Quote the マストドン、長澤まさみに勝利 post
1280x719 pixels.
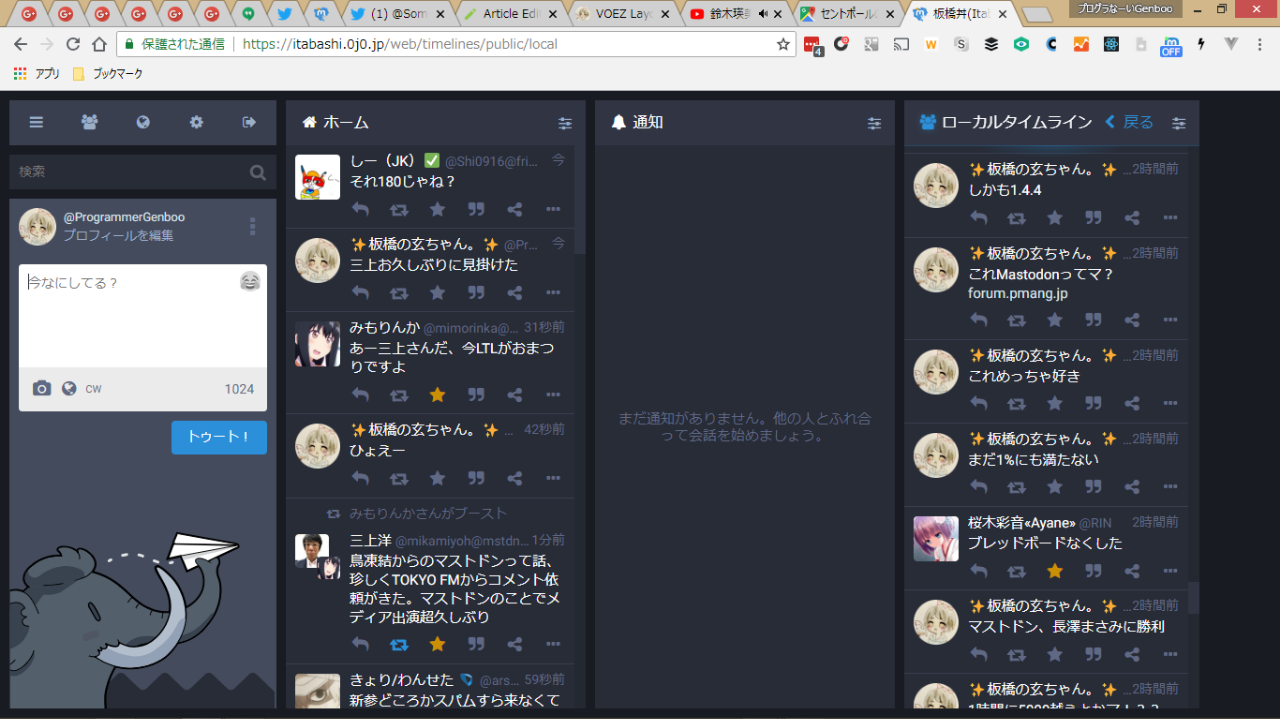click(x=1094, y=654)
